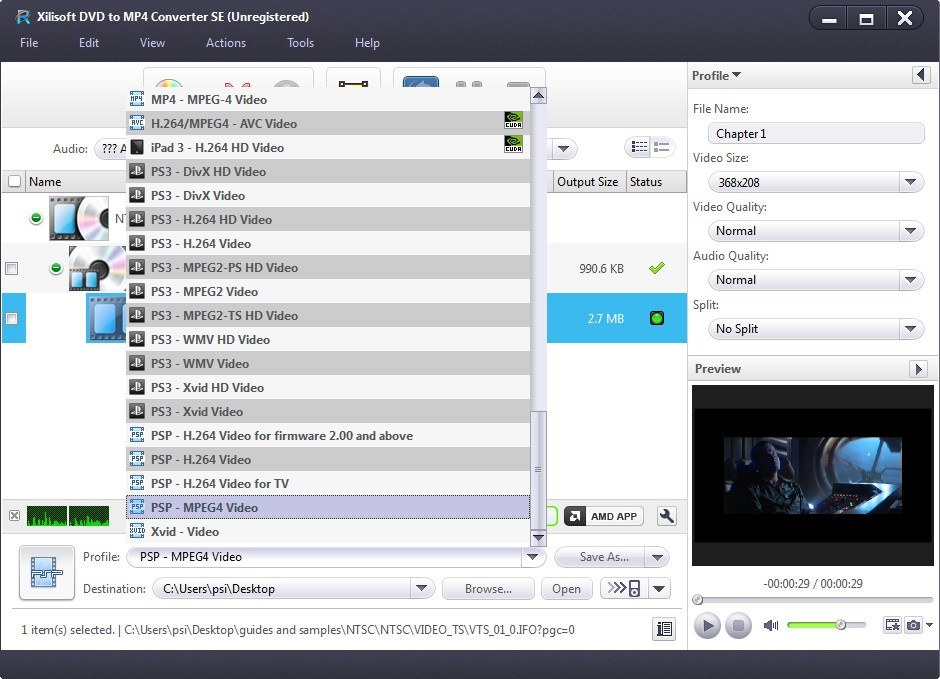Play the preview video
Screen dimensions: 940x679
pyautogui.click(x=707, y=626)
